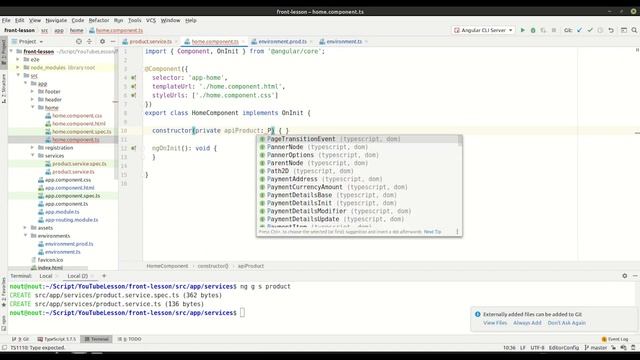The image size is (640, 360).
Task: Toggle the Terminal tool window button
Action: 97,339
